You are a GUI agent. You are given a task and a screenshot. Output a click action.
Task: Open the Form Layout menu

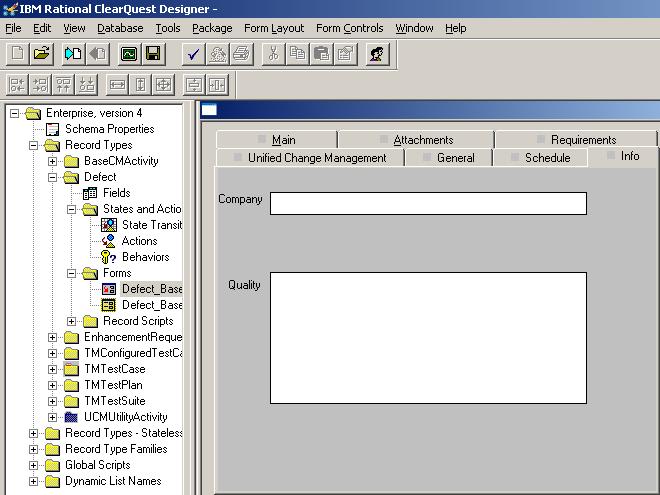274,28
